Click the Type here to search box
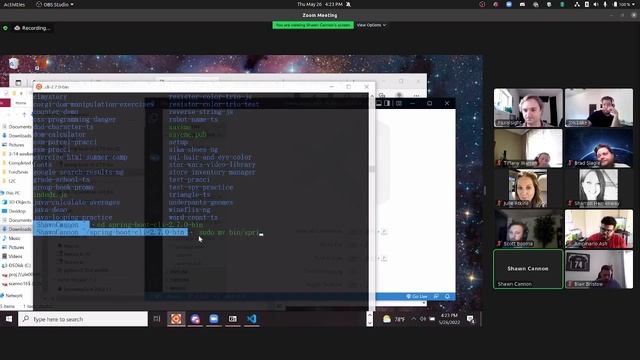 pyautogui.click(x=83, y=319)
